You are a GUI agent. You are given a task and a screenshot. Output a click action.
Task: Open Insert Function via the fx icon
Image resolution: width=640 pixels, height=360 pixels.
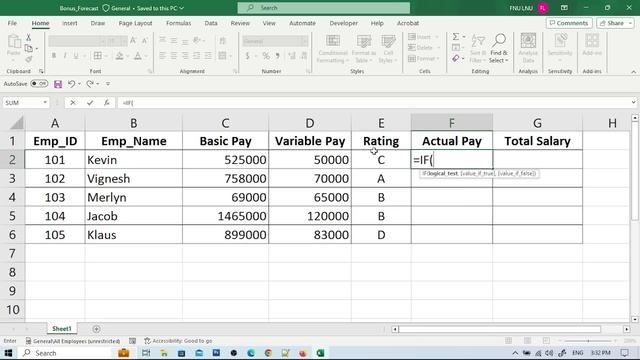[x=107, y=102]
